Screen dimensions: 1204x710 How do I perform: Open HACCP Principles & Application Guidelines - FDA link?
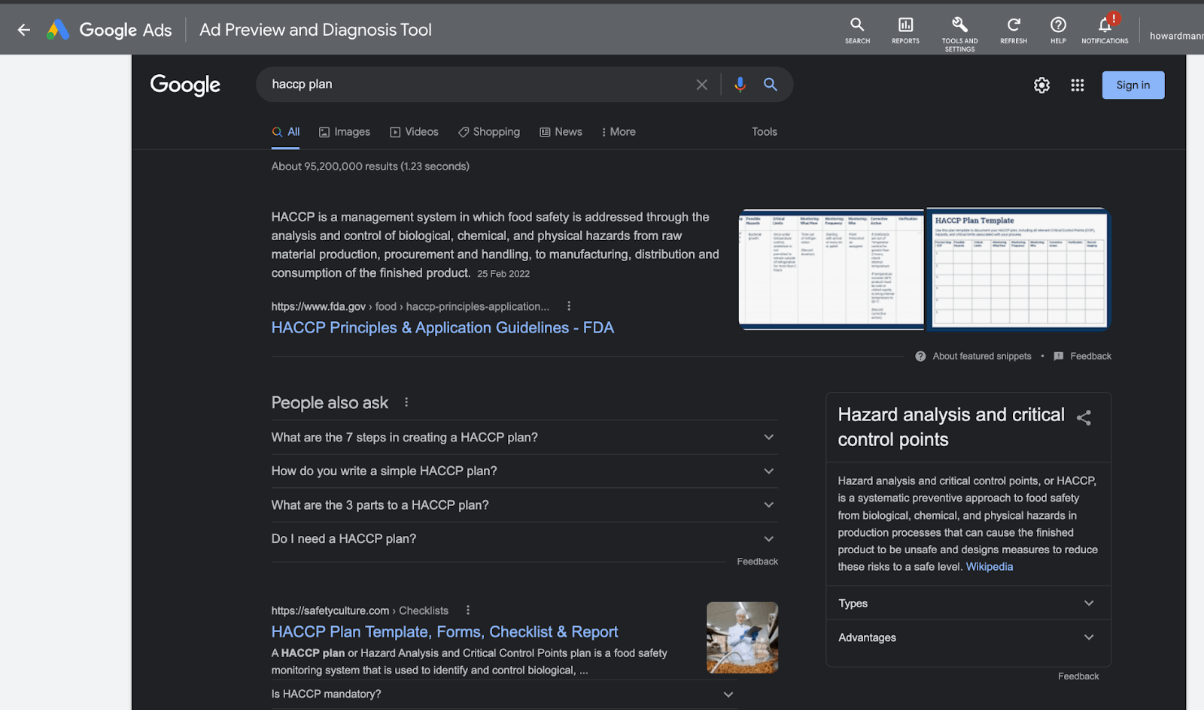443,328
